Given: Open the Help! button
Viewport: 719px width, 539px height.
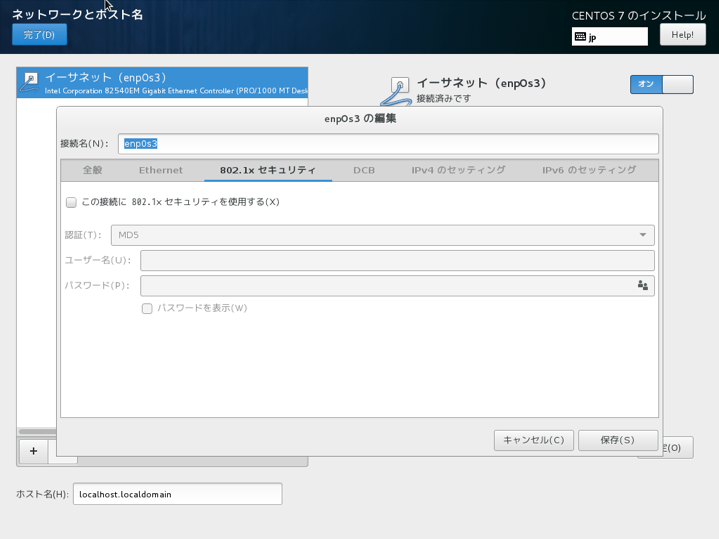Looking at the screenshot, I should tap(682, 35).
